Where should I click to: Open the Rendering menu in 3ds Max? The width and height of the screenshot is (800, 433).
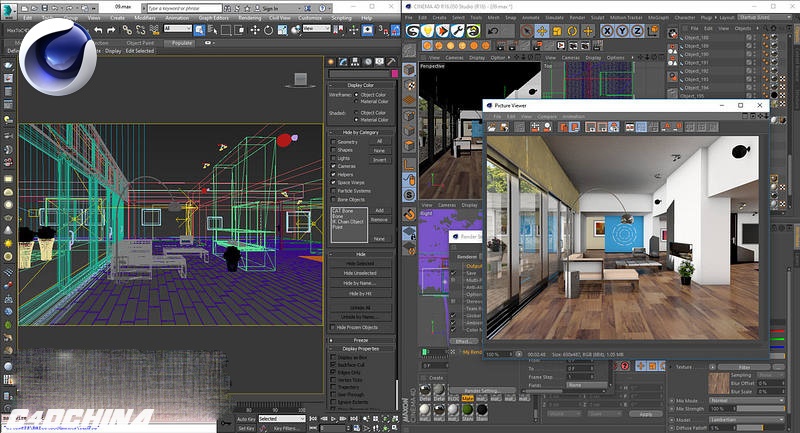point(249,18)
